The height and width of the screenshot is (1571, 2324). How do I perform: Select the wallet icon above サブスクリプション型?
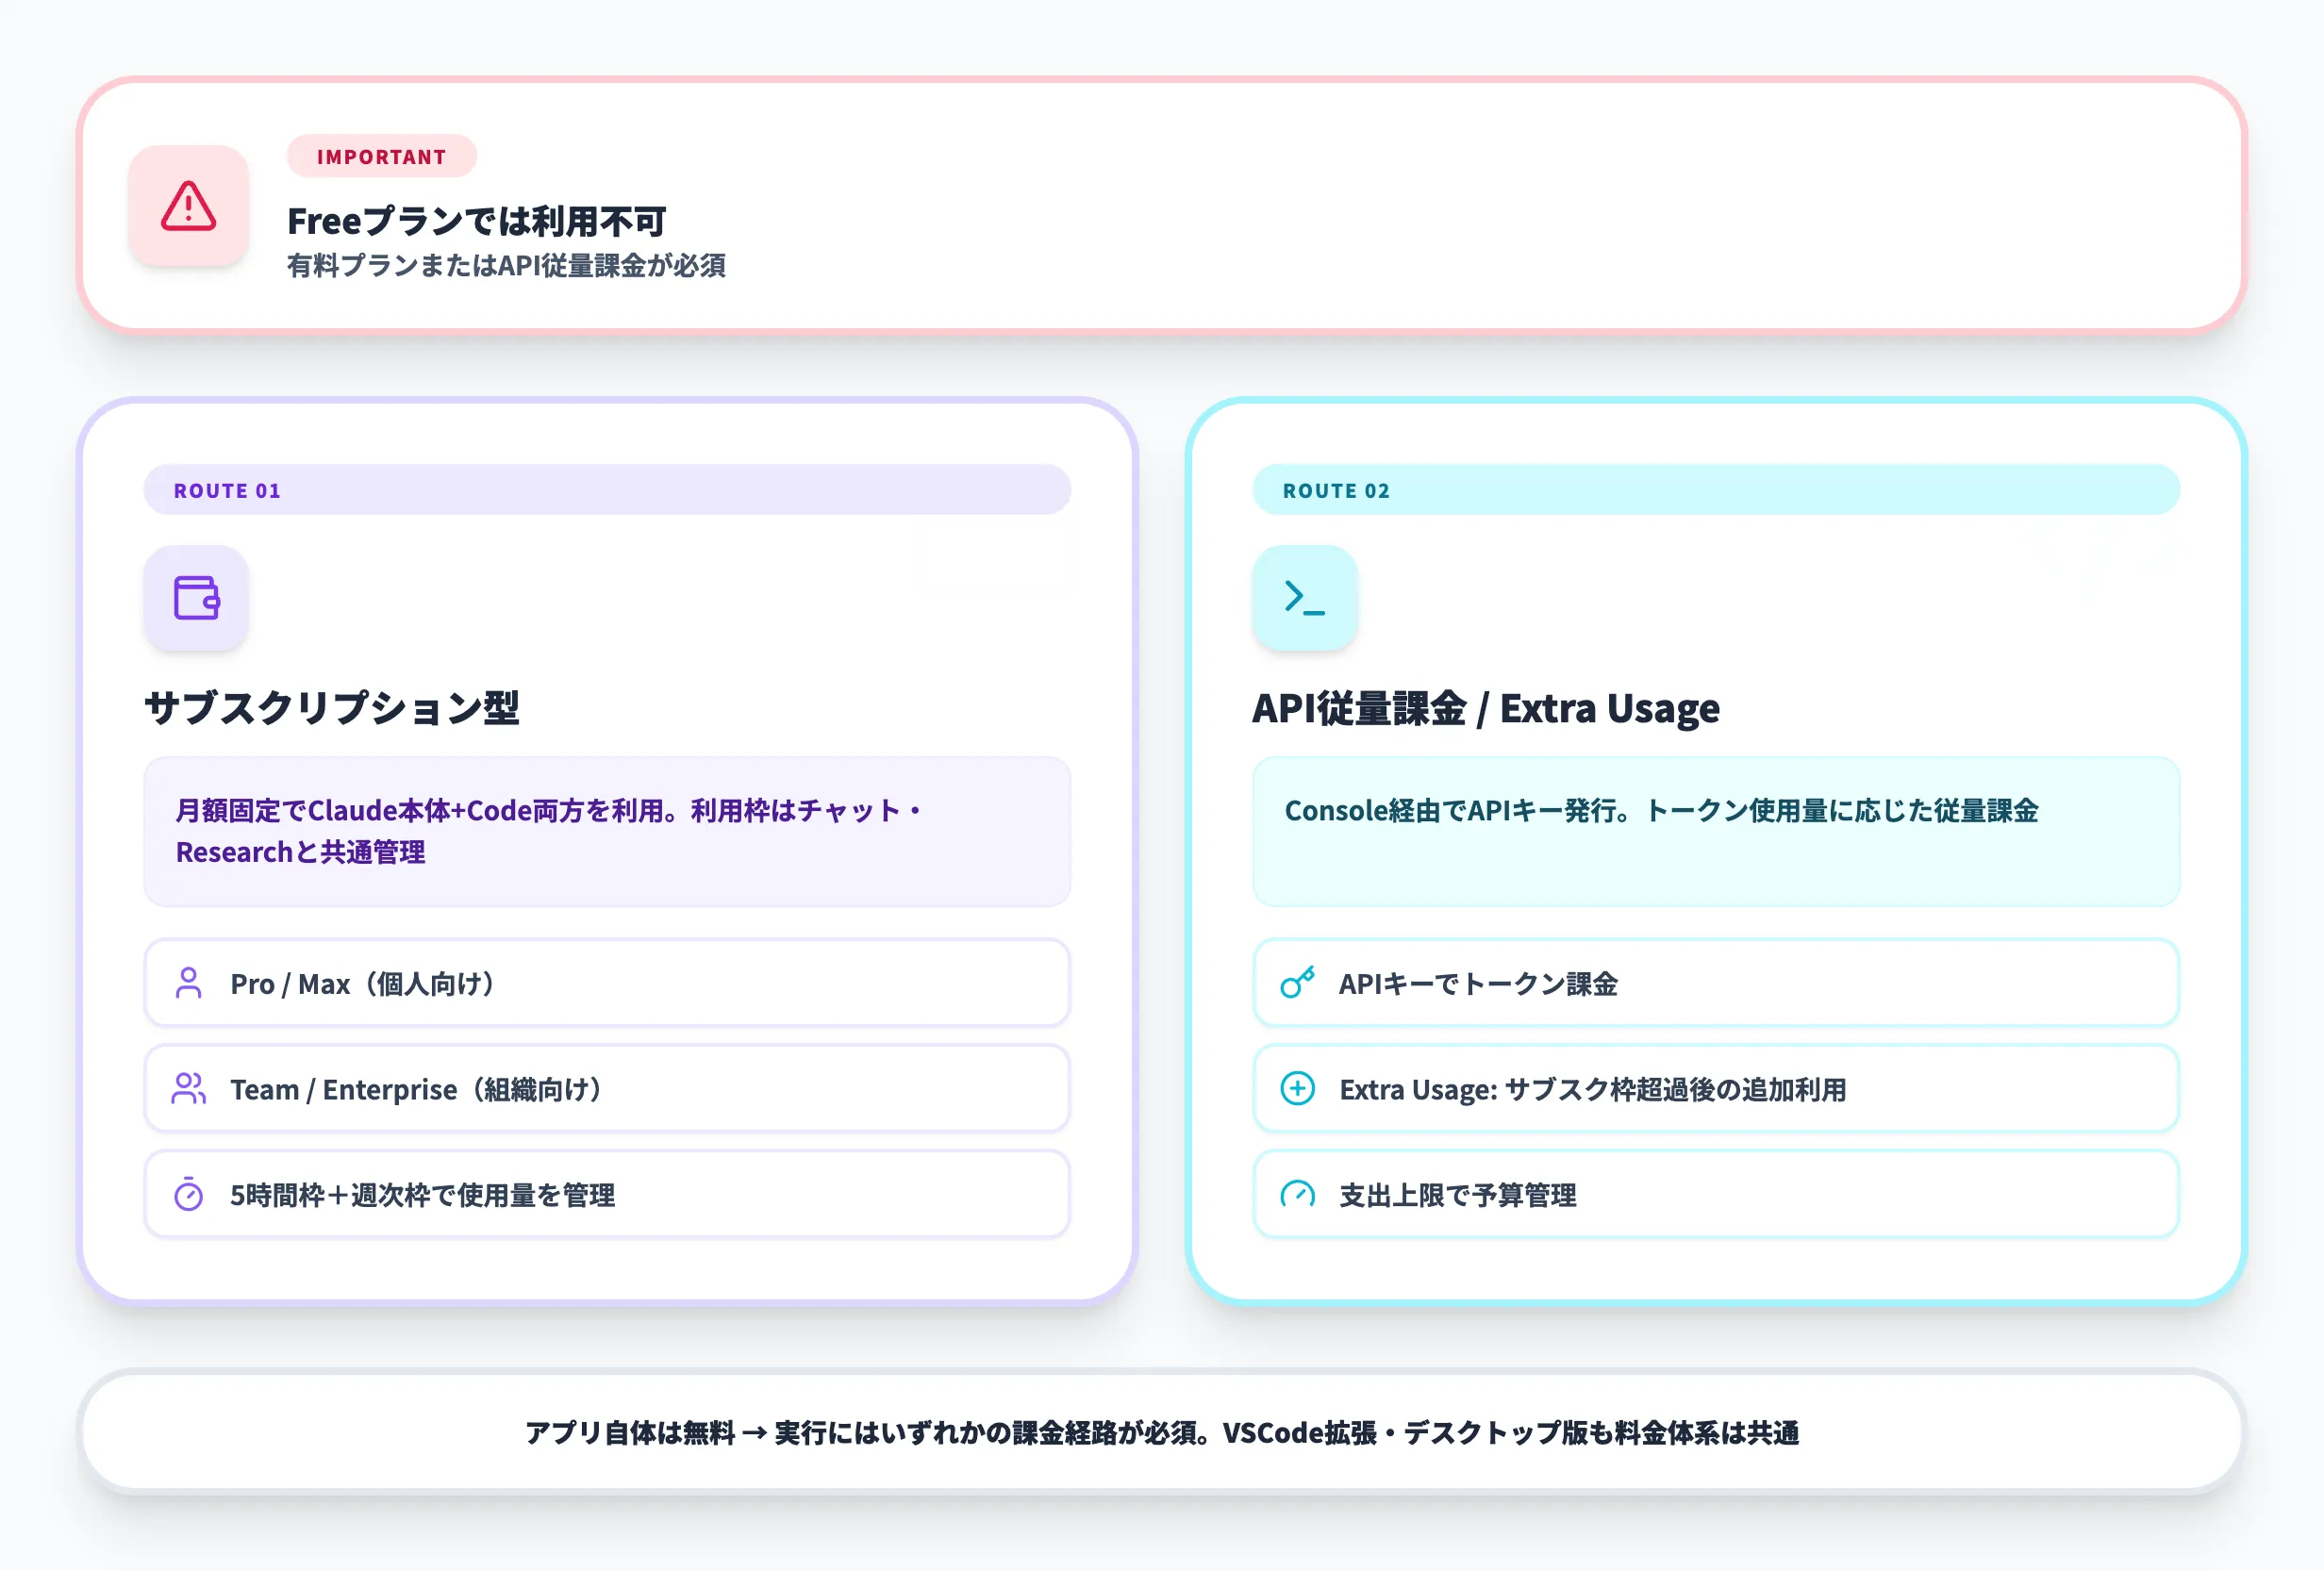click(x=196, y=599)
